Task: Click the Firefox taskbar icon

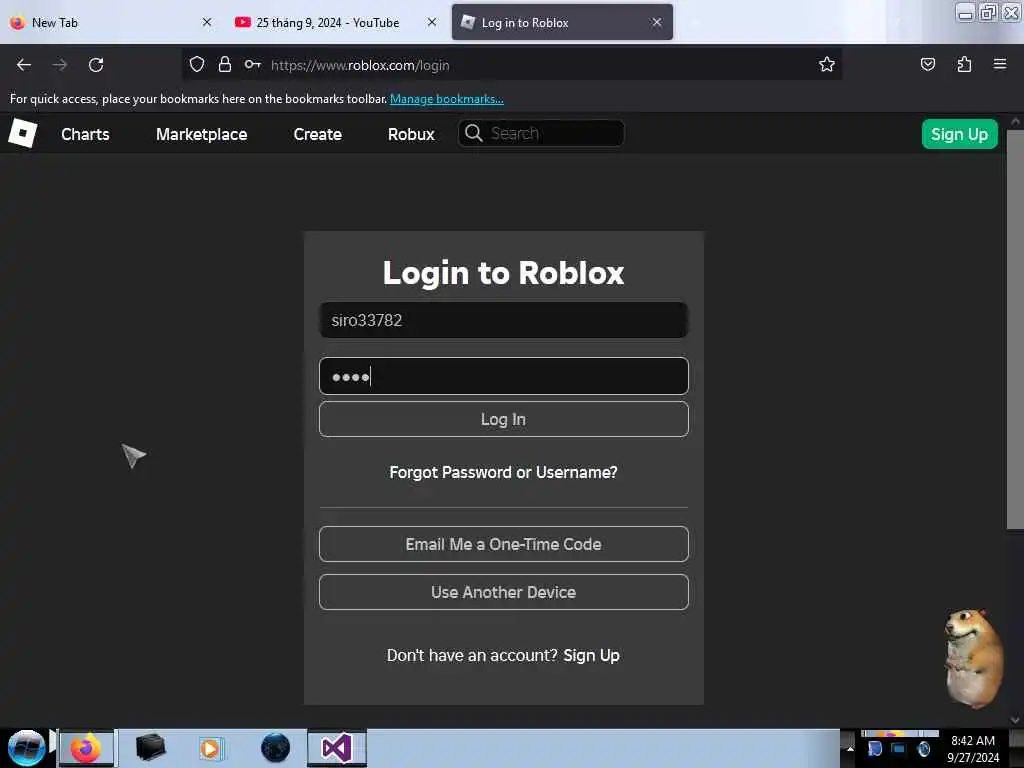Action: pos(86,748)
